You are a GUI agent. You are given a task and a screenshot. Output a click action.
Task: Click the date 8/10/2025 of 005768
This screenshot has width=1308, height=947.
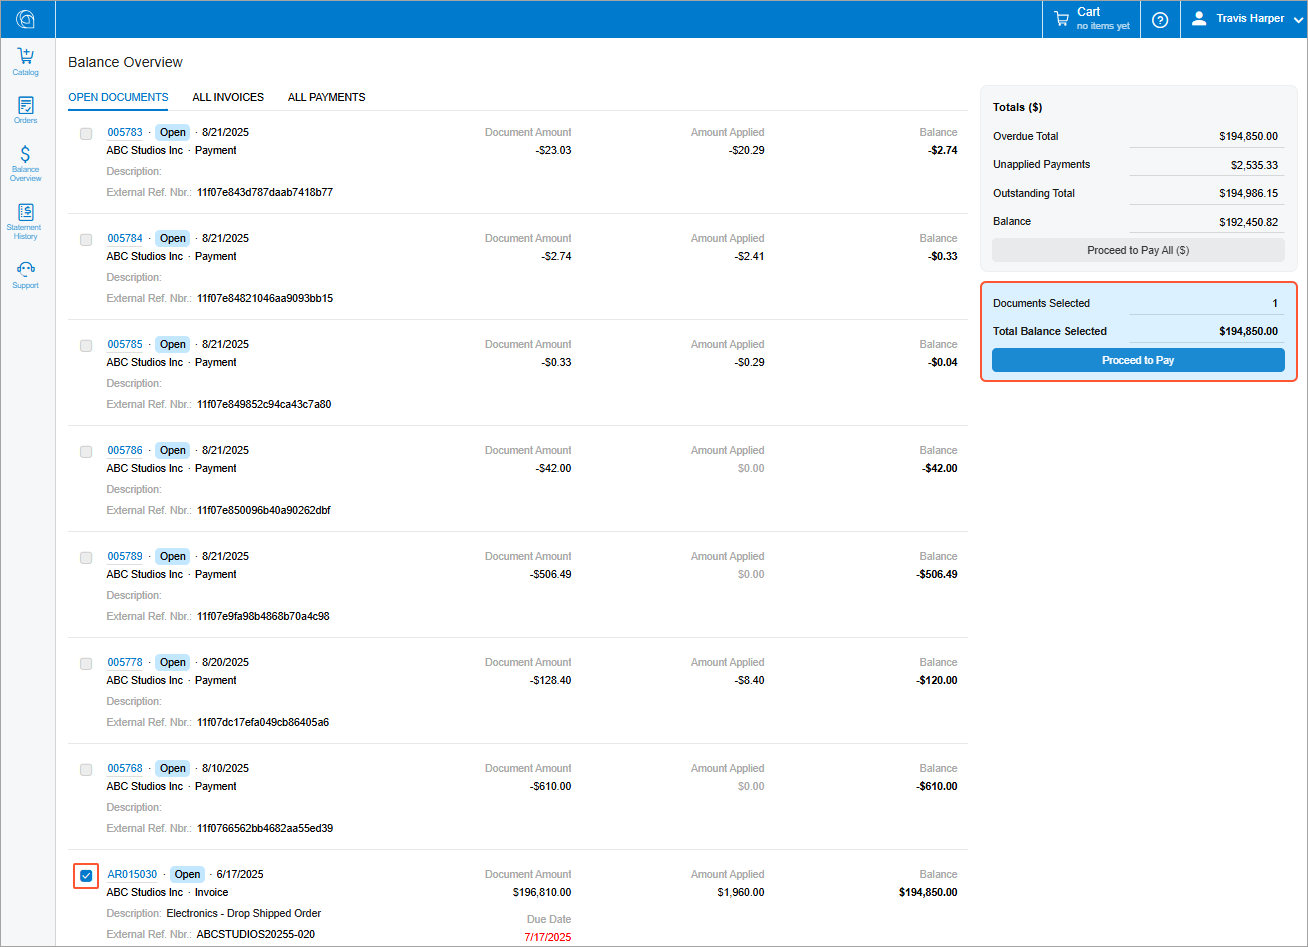pos(225,768)
